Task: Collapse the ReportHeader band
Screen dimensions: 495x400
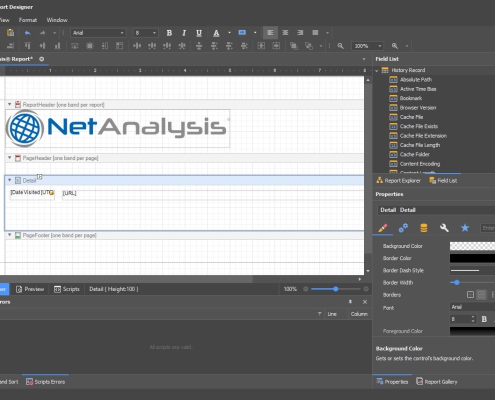Action: 10,105
